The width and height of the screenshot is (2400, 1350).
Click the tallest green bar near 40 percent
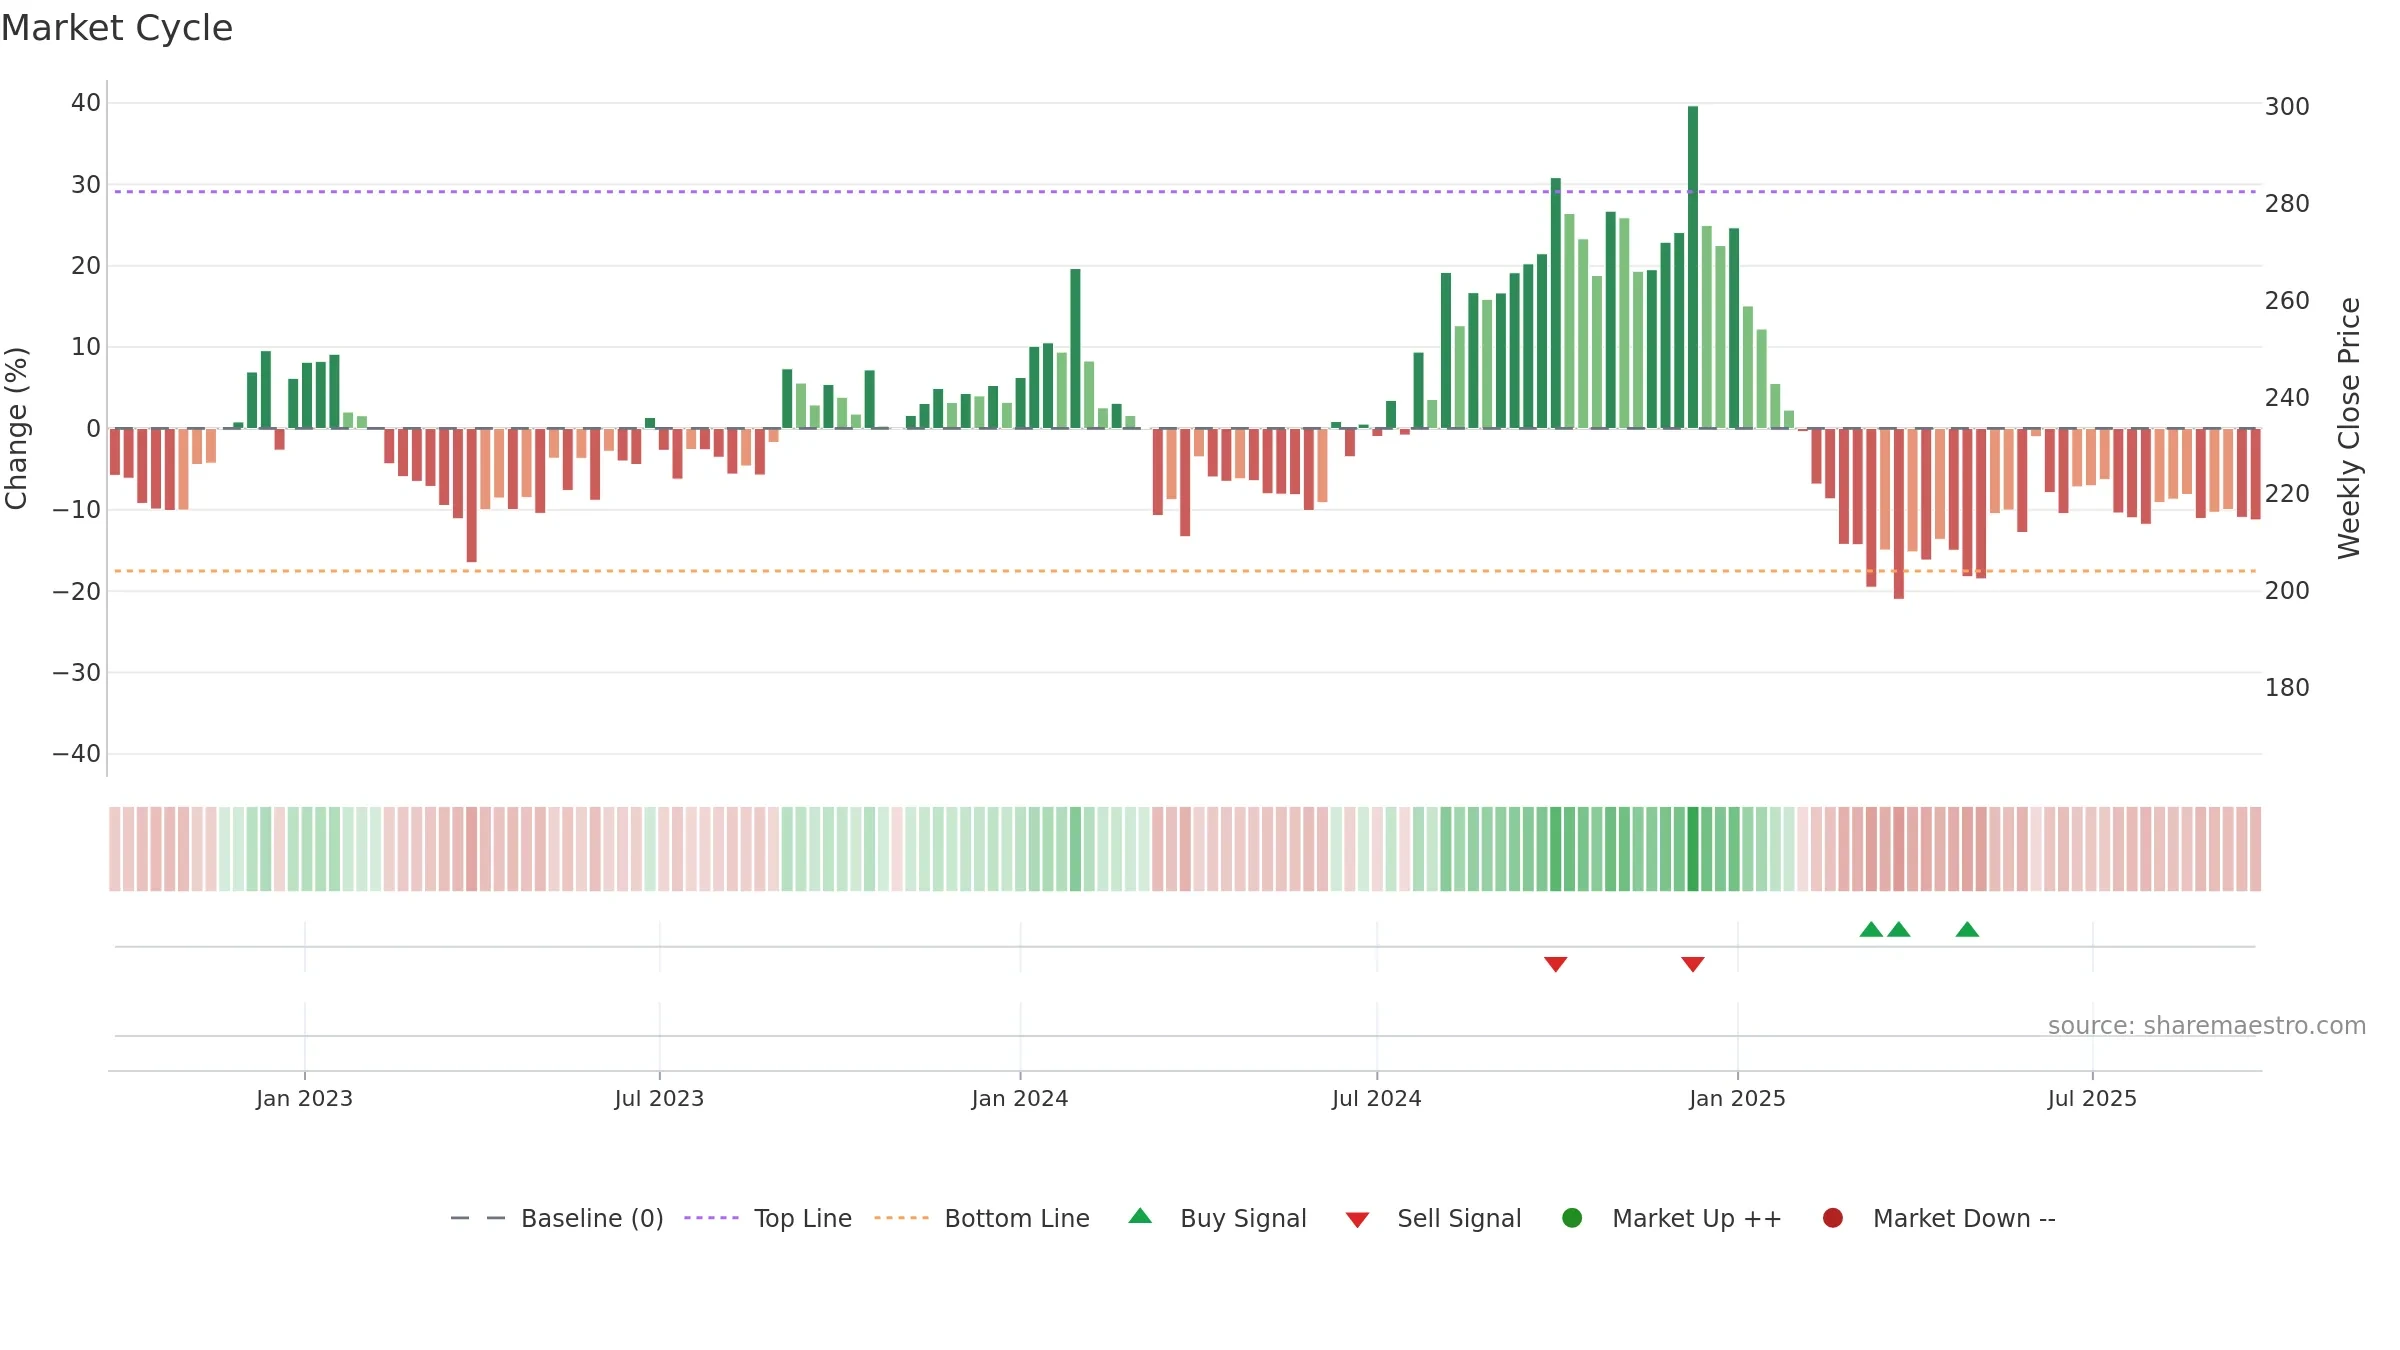tap(1693, 267)
